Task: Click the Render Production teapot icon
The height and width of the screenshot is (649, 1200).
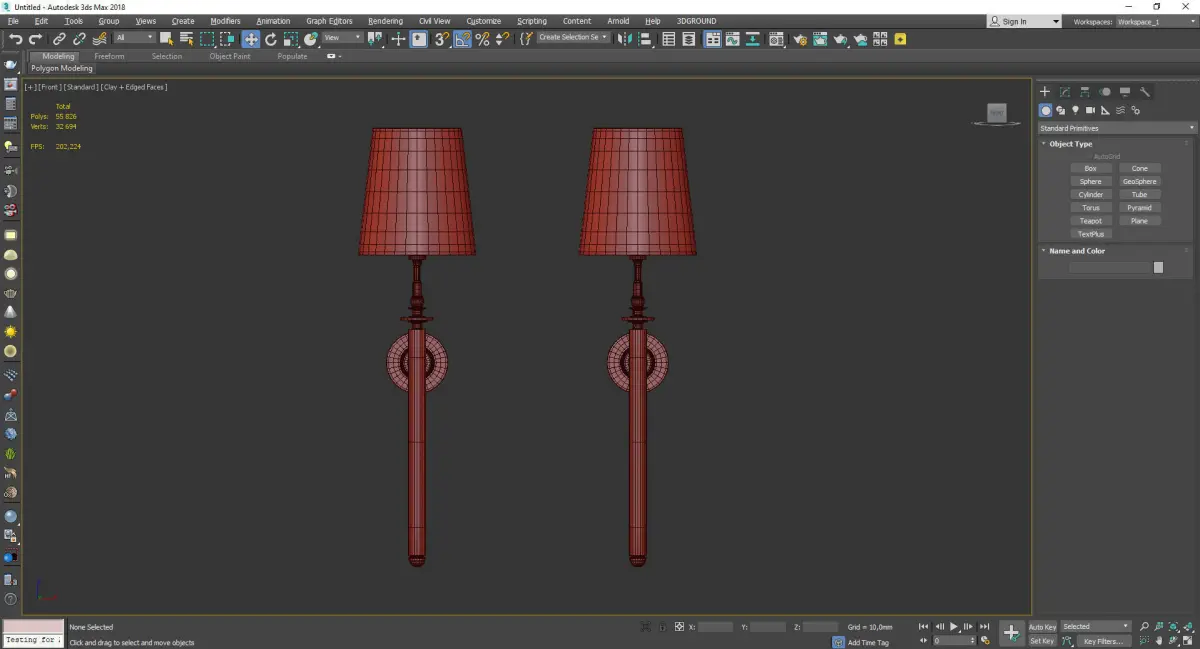Action: tap(840, 39)
